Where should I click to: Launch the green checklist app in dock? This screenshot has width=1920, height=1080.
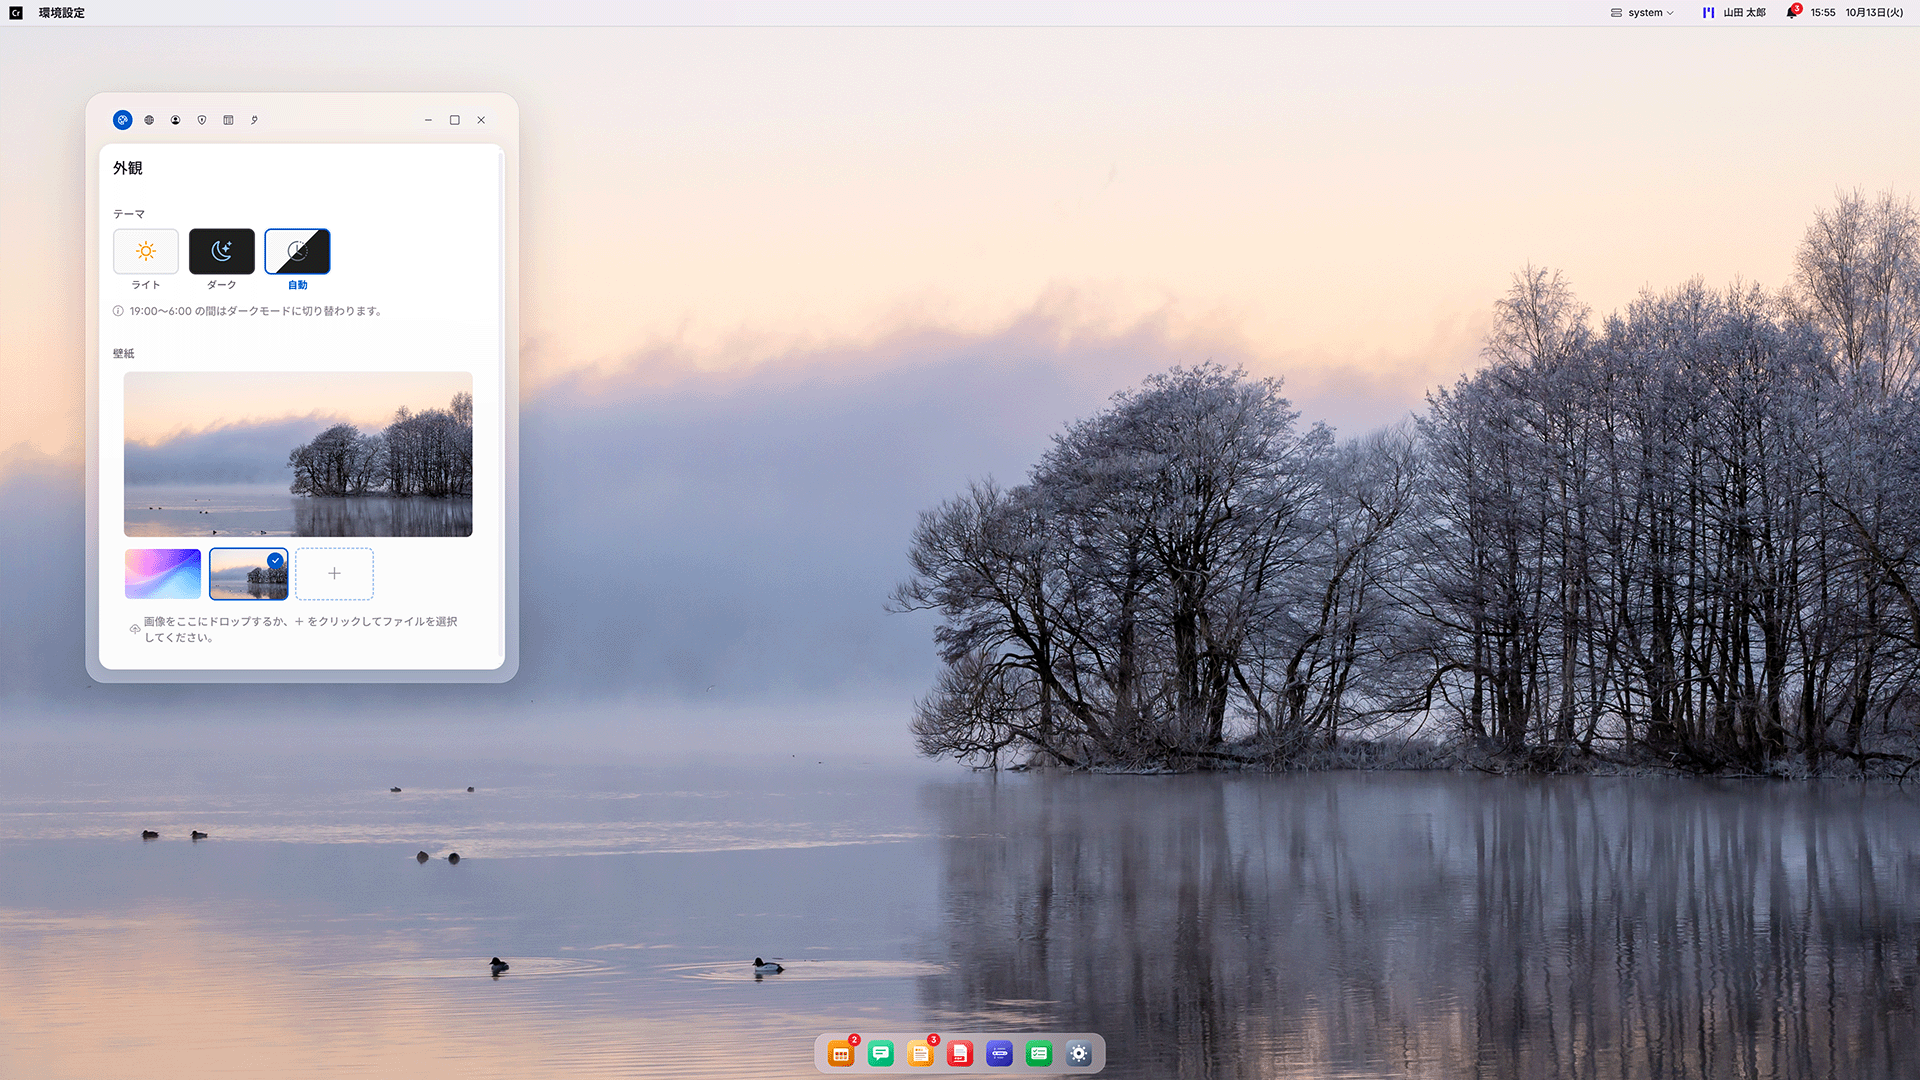pos(1039,1054)
